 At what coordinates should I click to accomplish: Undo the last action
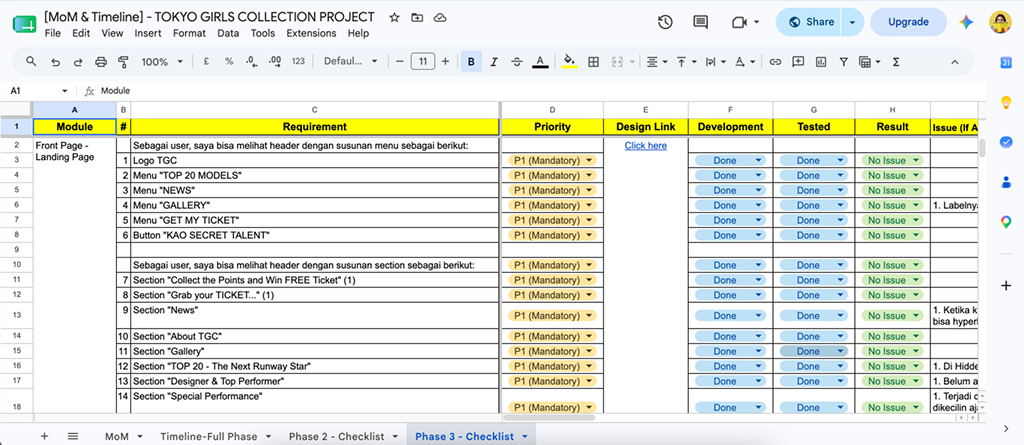[x=56, y=61]
